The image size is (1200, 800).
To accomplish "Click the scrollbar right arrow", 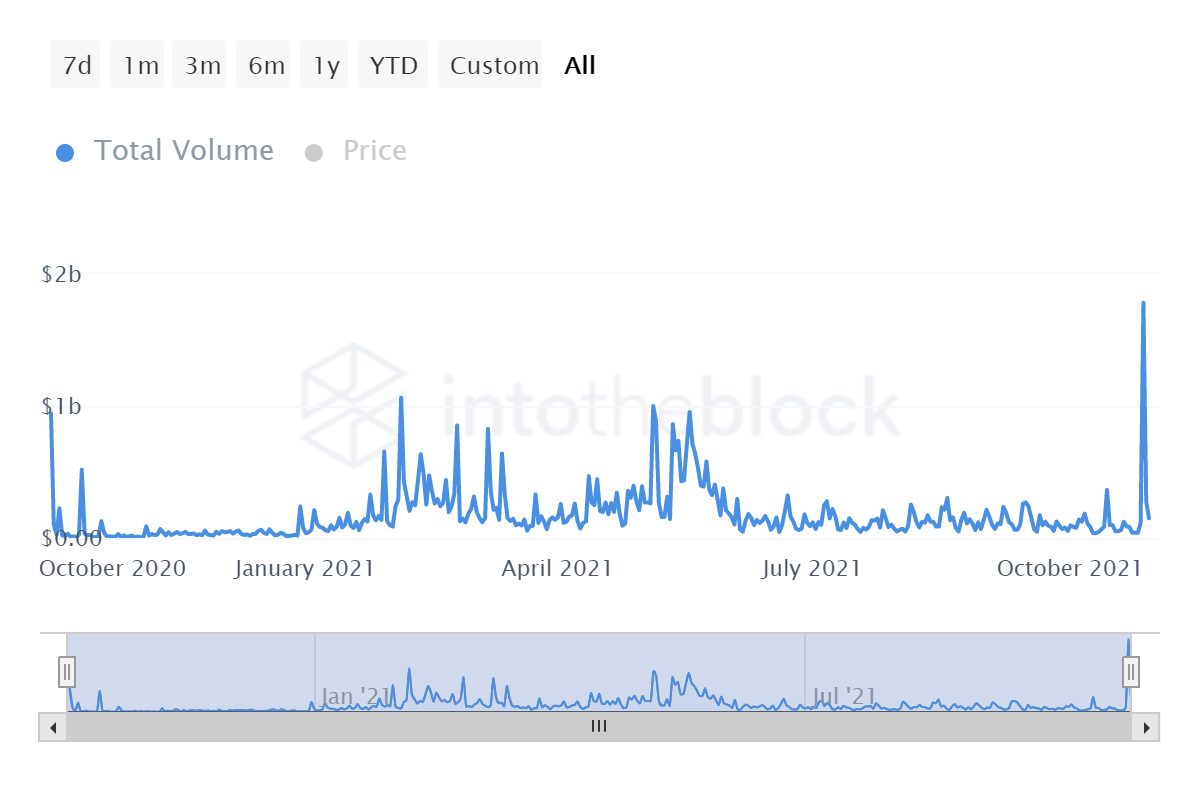I will click(1146, 727).
